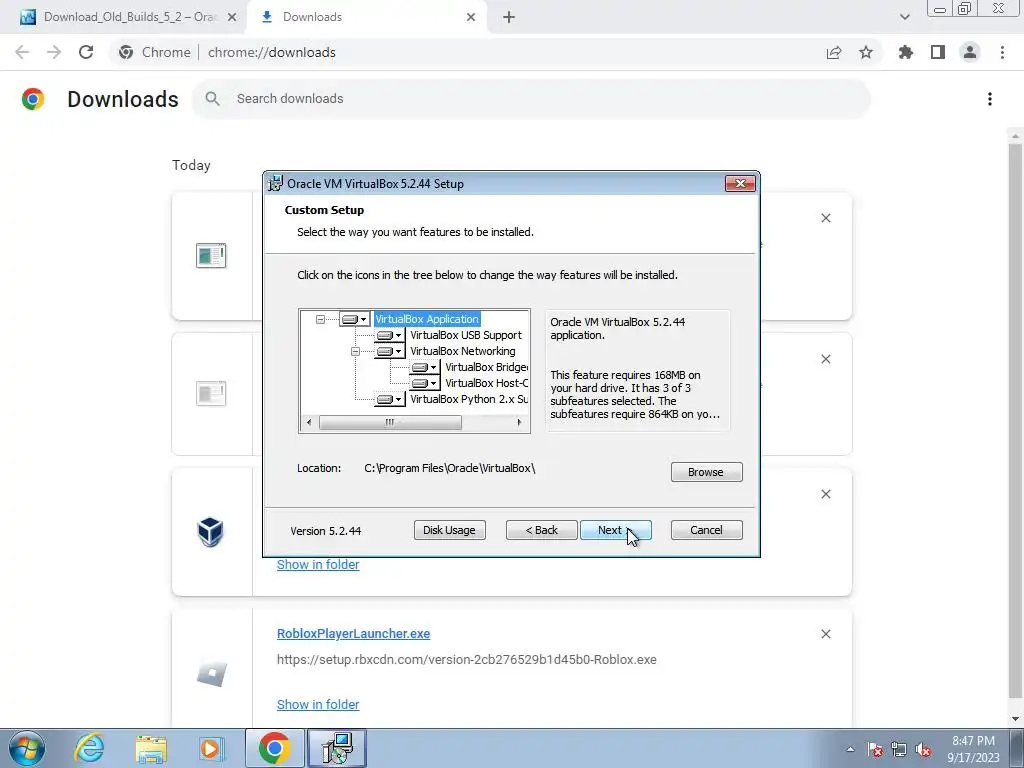This screenshot has width=1024, height=768.
Task: Click the feature tree right scroll arrow
Action: 519,423
